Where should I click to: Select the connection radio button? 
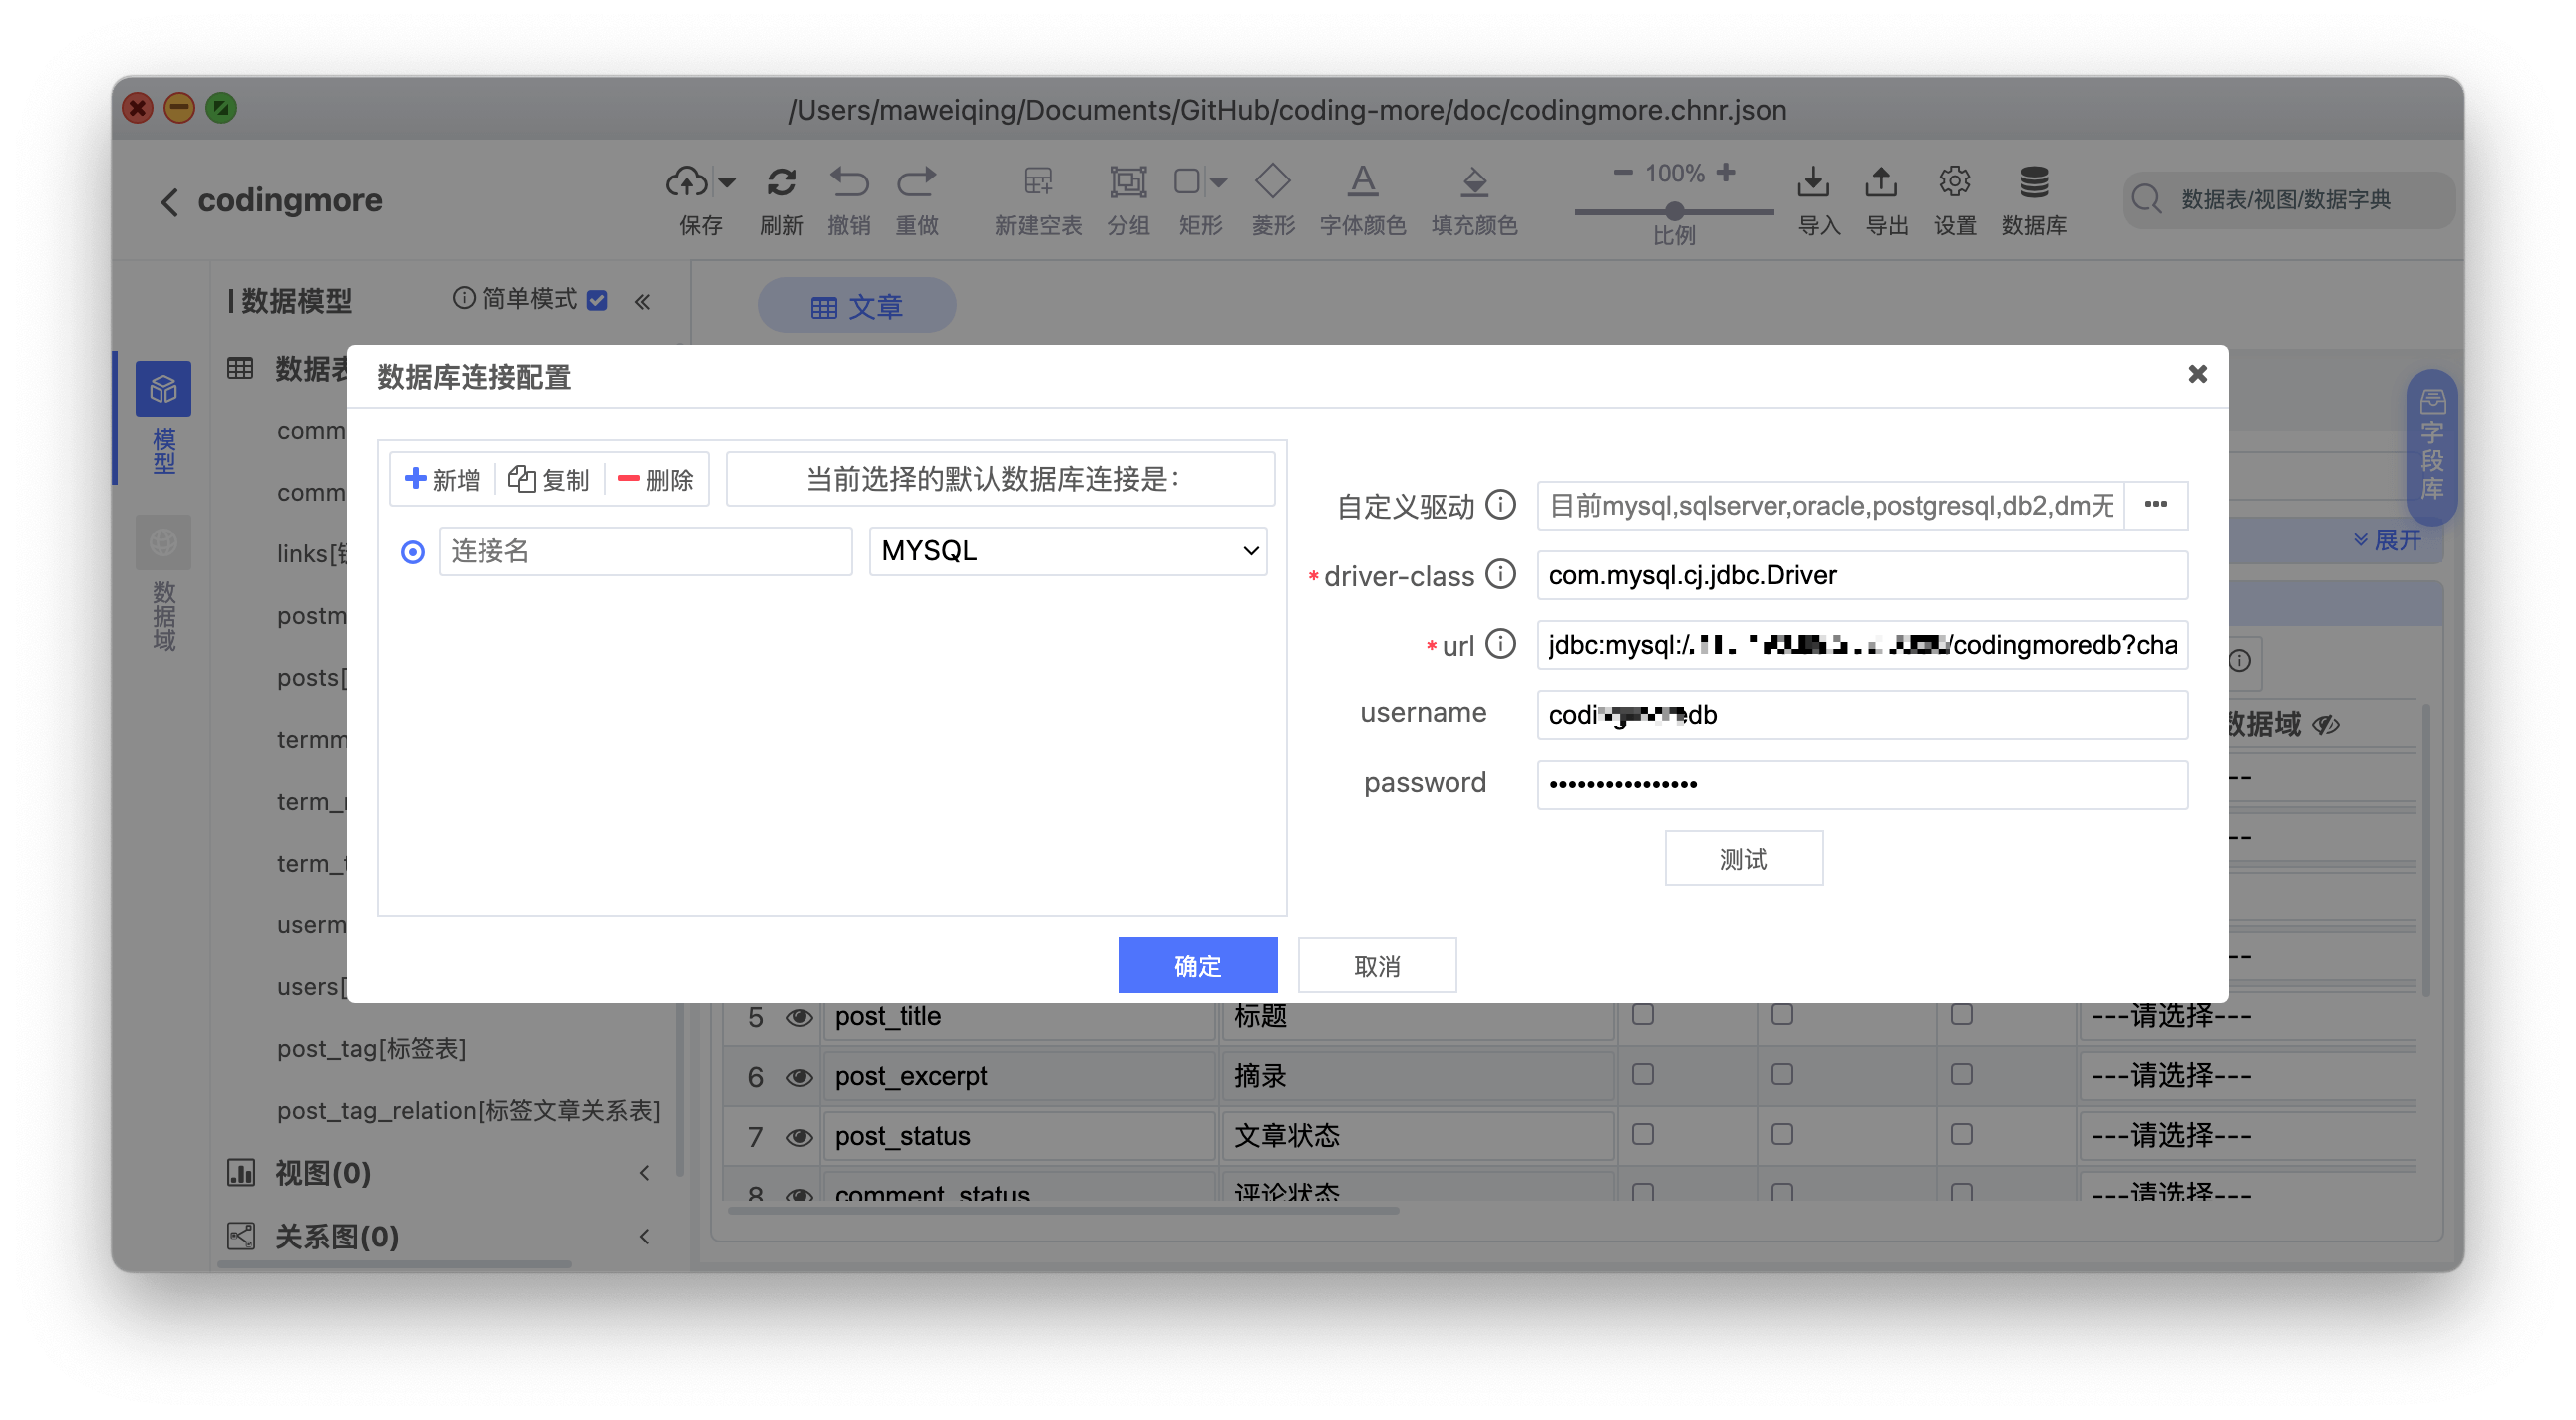412,552
